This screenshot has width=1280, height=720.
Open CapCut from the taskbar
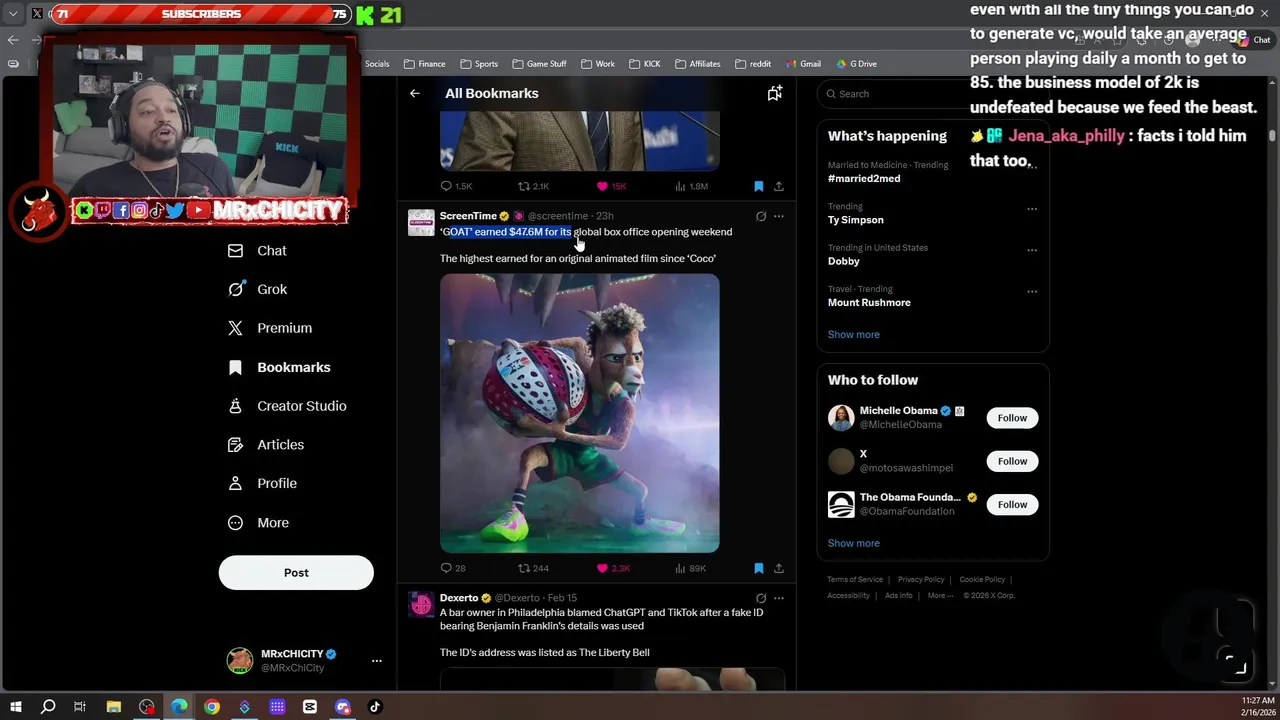coord(310,707)
